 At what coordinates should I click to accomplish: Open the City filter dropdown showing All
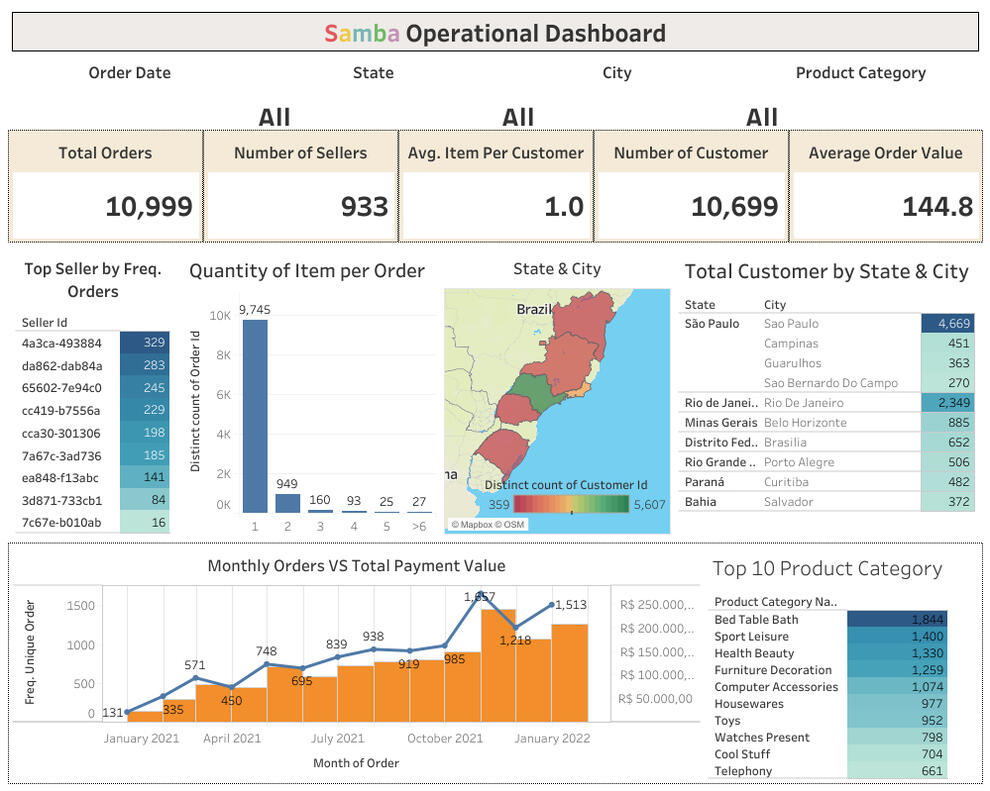click(x=517, y=117)
